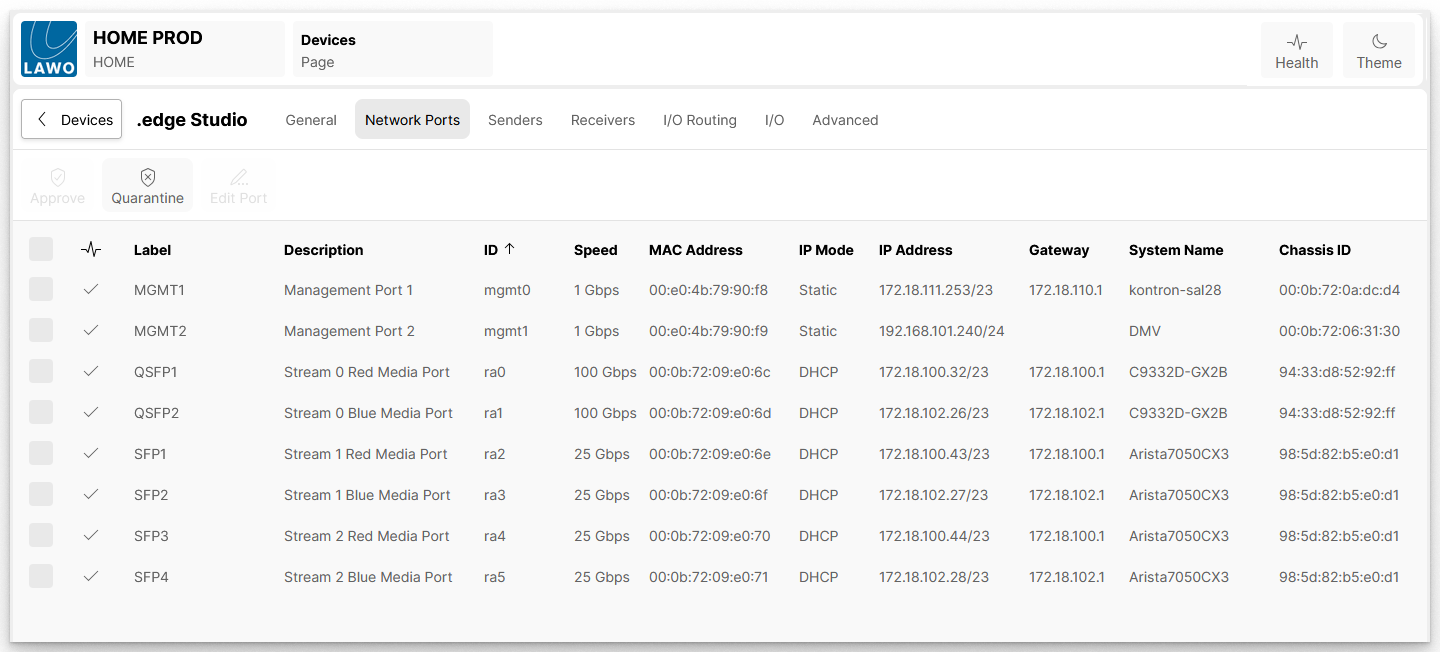
Task: Click the Quarantine shield icon
Action: (148, 178)
